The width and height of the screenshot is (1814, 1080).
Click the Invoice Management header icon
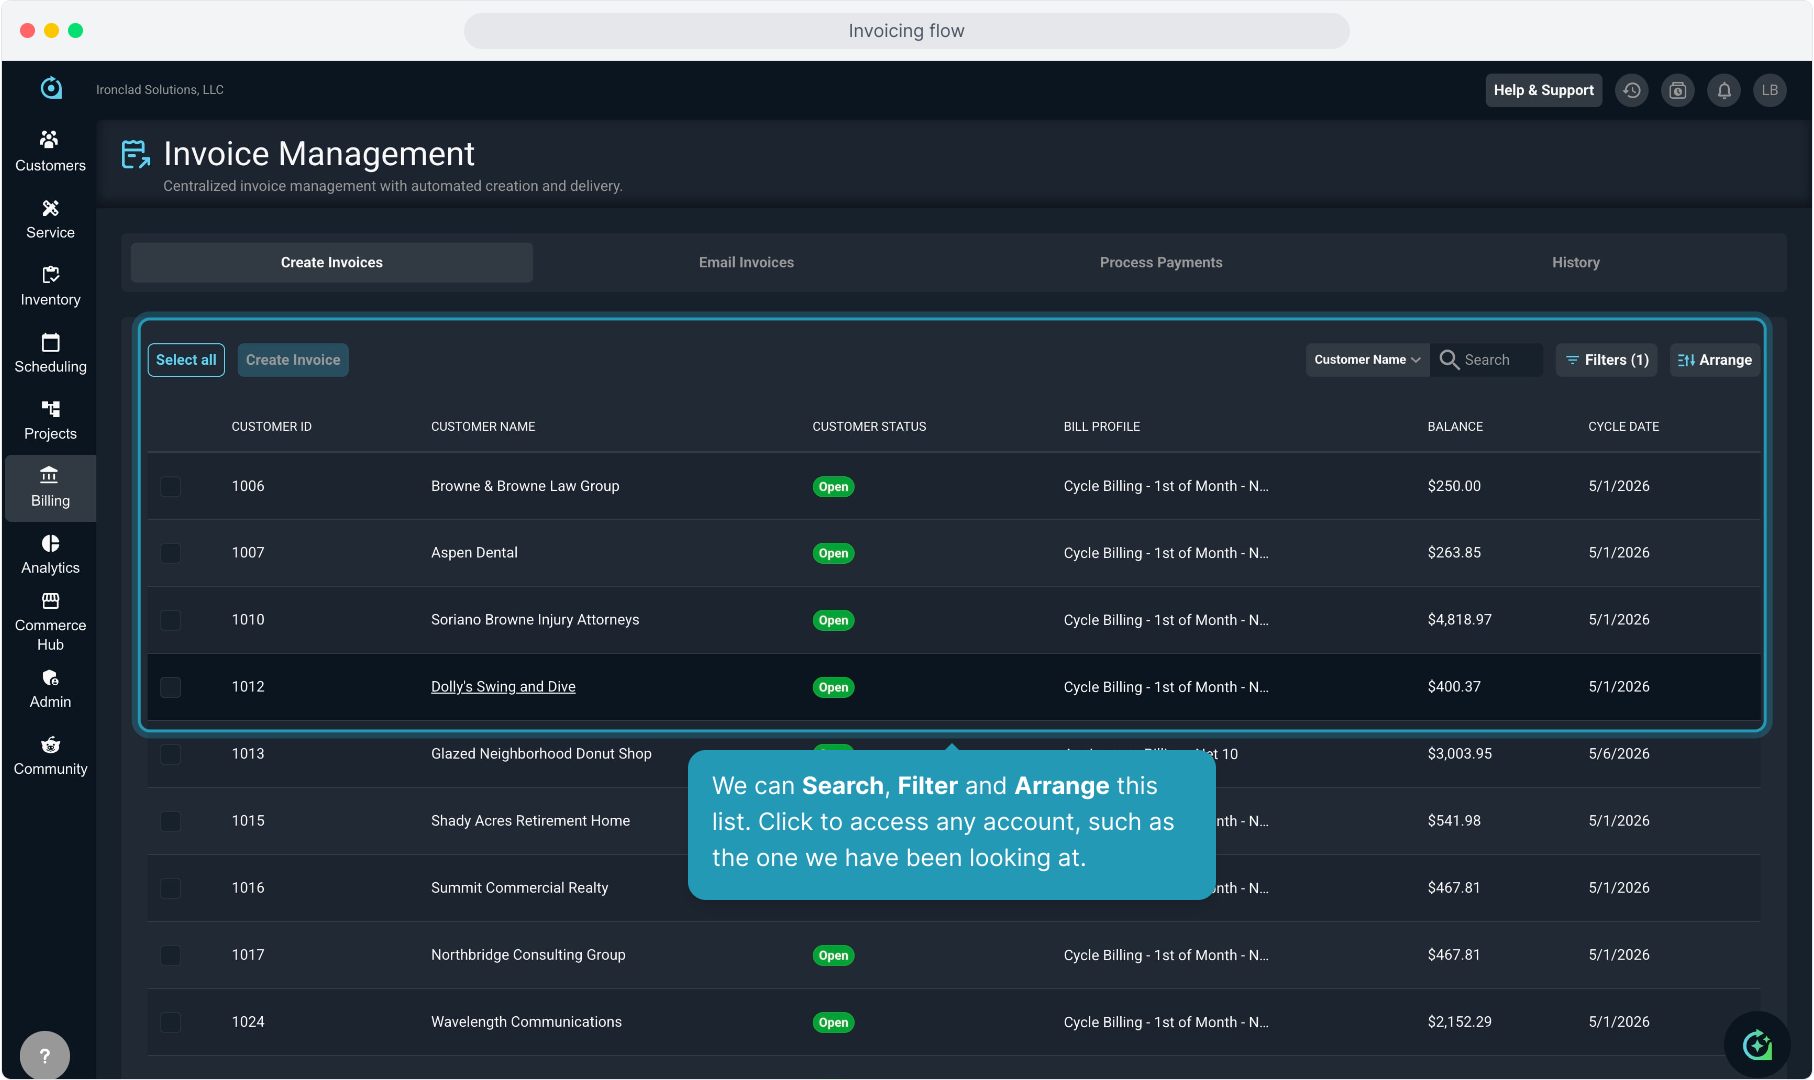coord(136,154)
